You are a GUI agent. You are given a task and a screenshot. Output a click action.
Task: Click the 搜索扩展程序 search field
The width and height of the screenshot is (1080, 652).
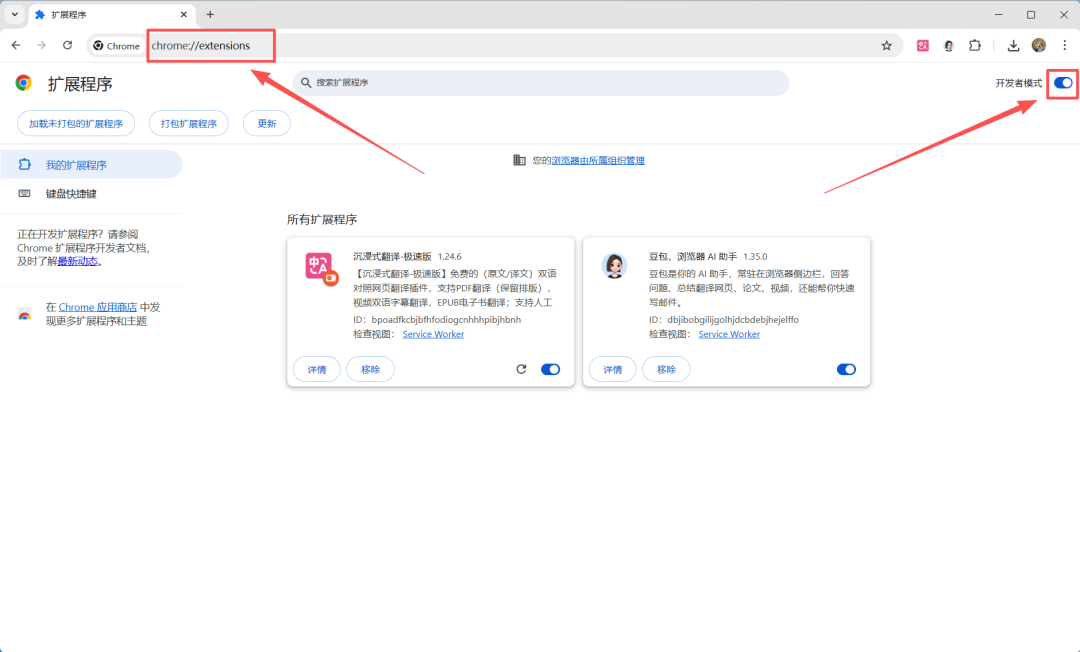[x=541, y=83]
